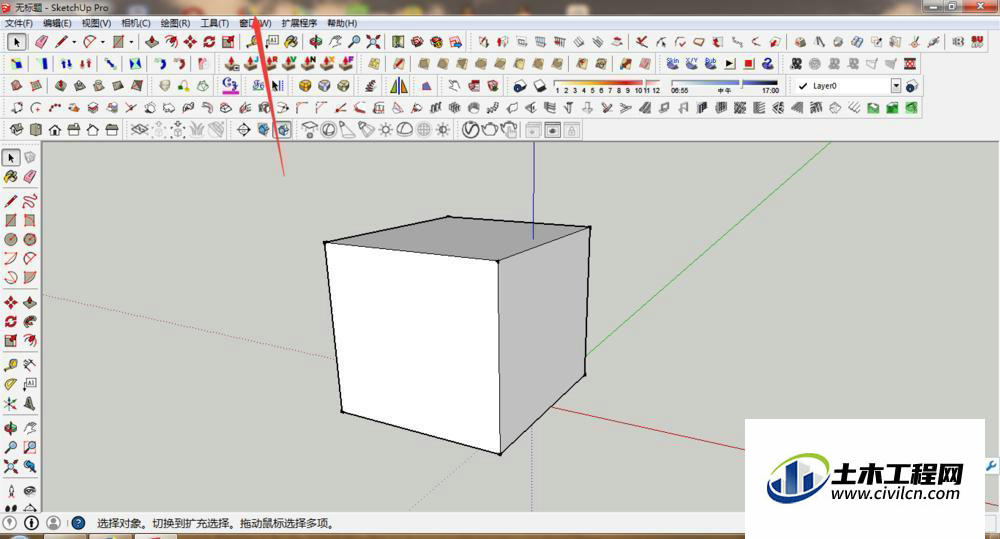Select the Axes tool in the left toolbar
This screenshot has width=1000, height=539.
click(x=11, y=403)
